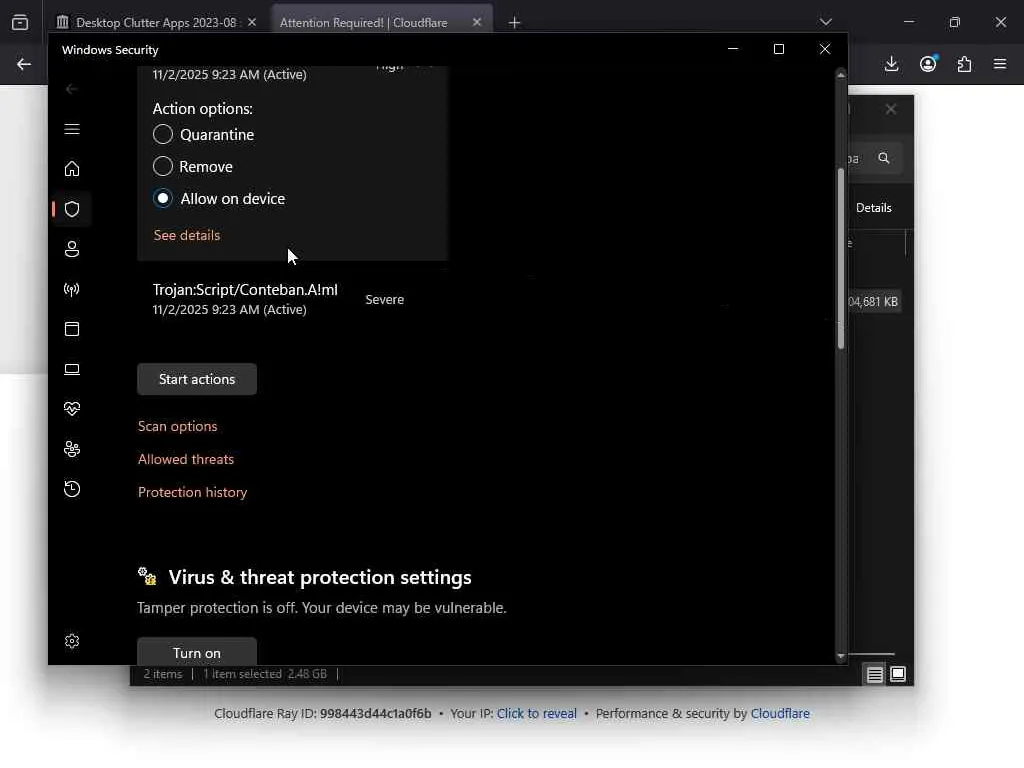Click the browser back arrow
1024x768 pixels.
click(x=24, y=64)
